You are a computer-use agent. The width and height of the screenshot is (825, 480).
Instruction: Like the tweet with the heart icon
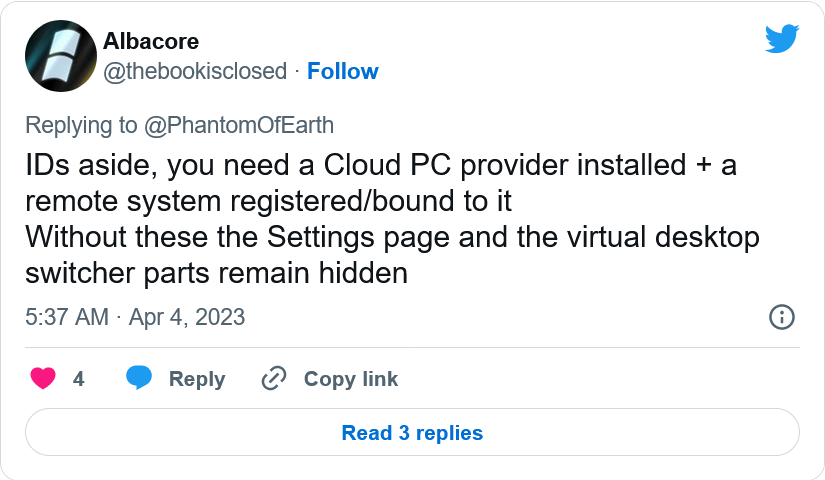[43, 378]
